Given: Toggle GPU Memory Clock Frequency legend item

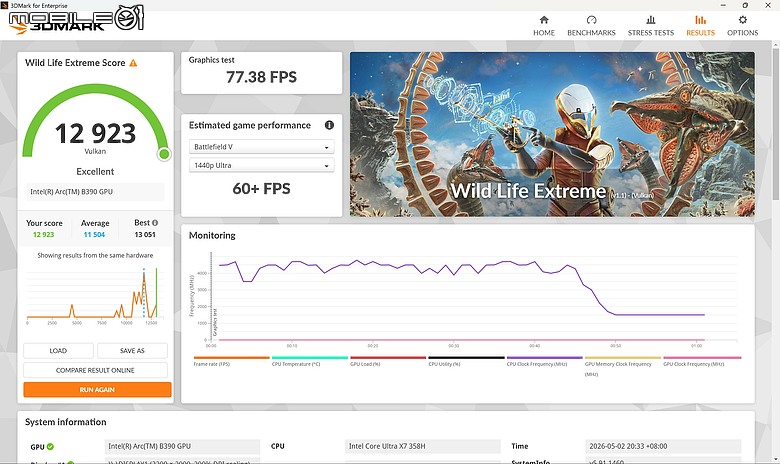Looking at the screenshot, I should tap(623, 367).
